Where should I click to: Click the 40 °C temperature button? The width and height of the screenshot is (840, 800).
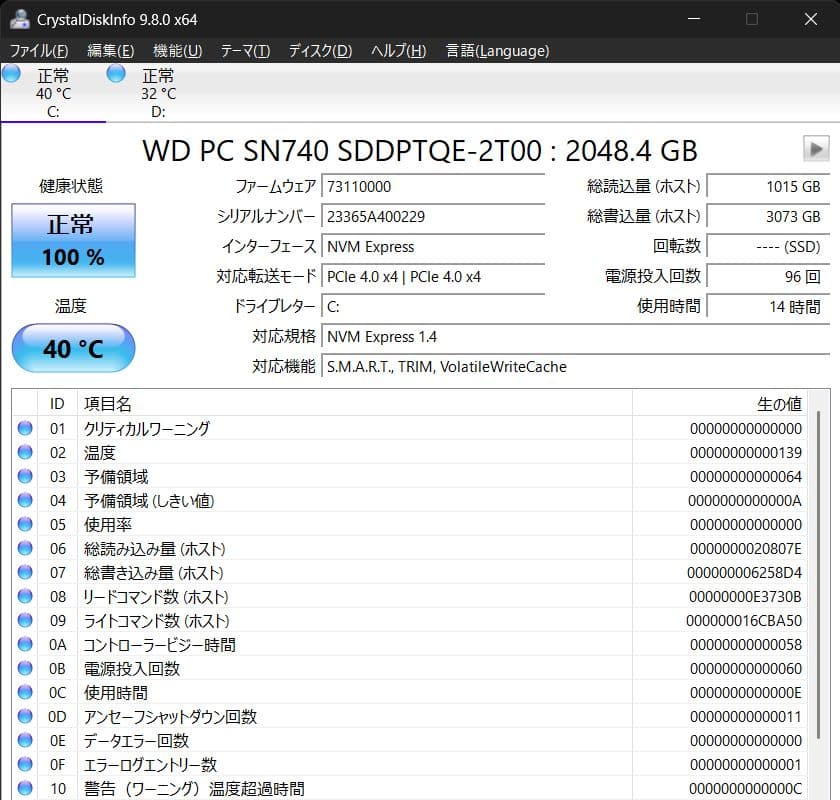click(73, 348)
